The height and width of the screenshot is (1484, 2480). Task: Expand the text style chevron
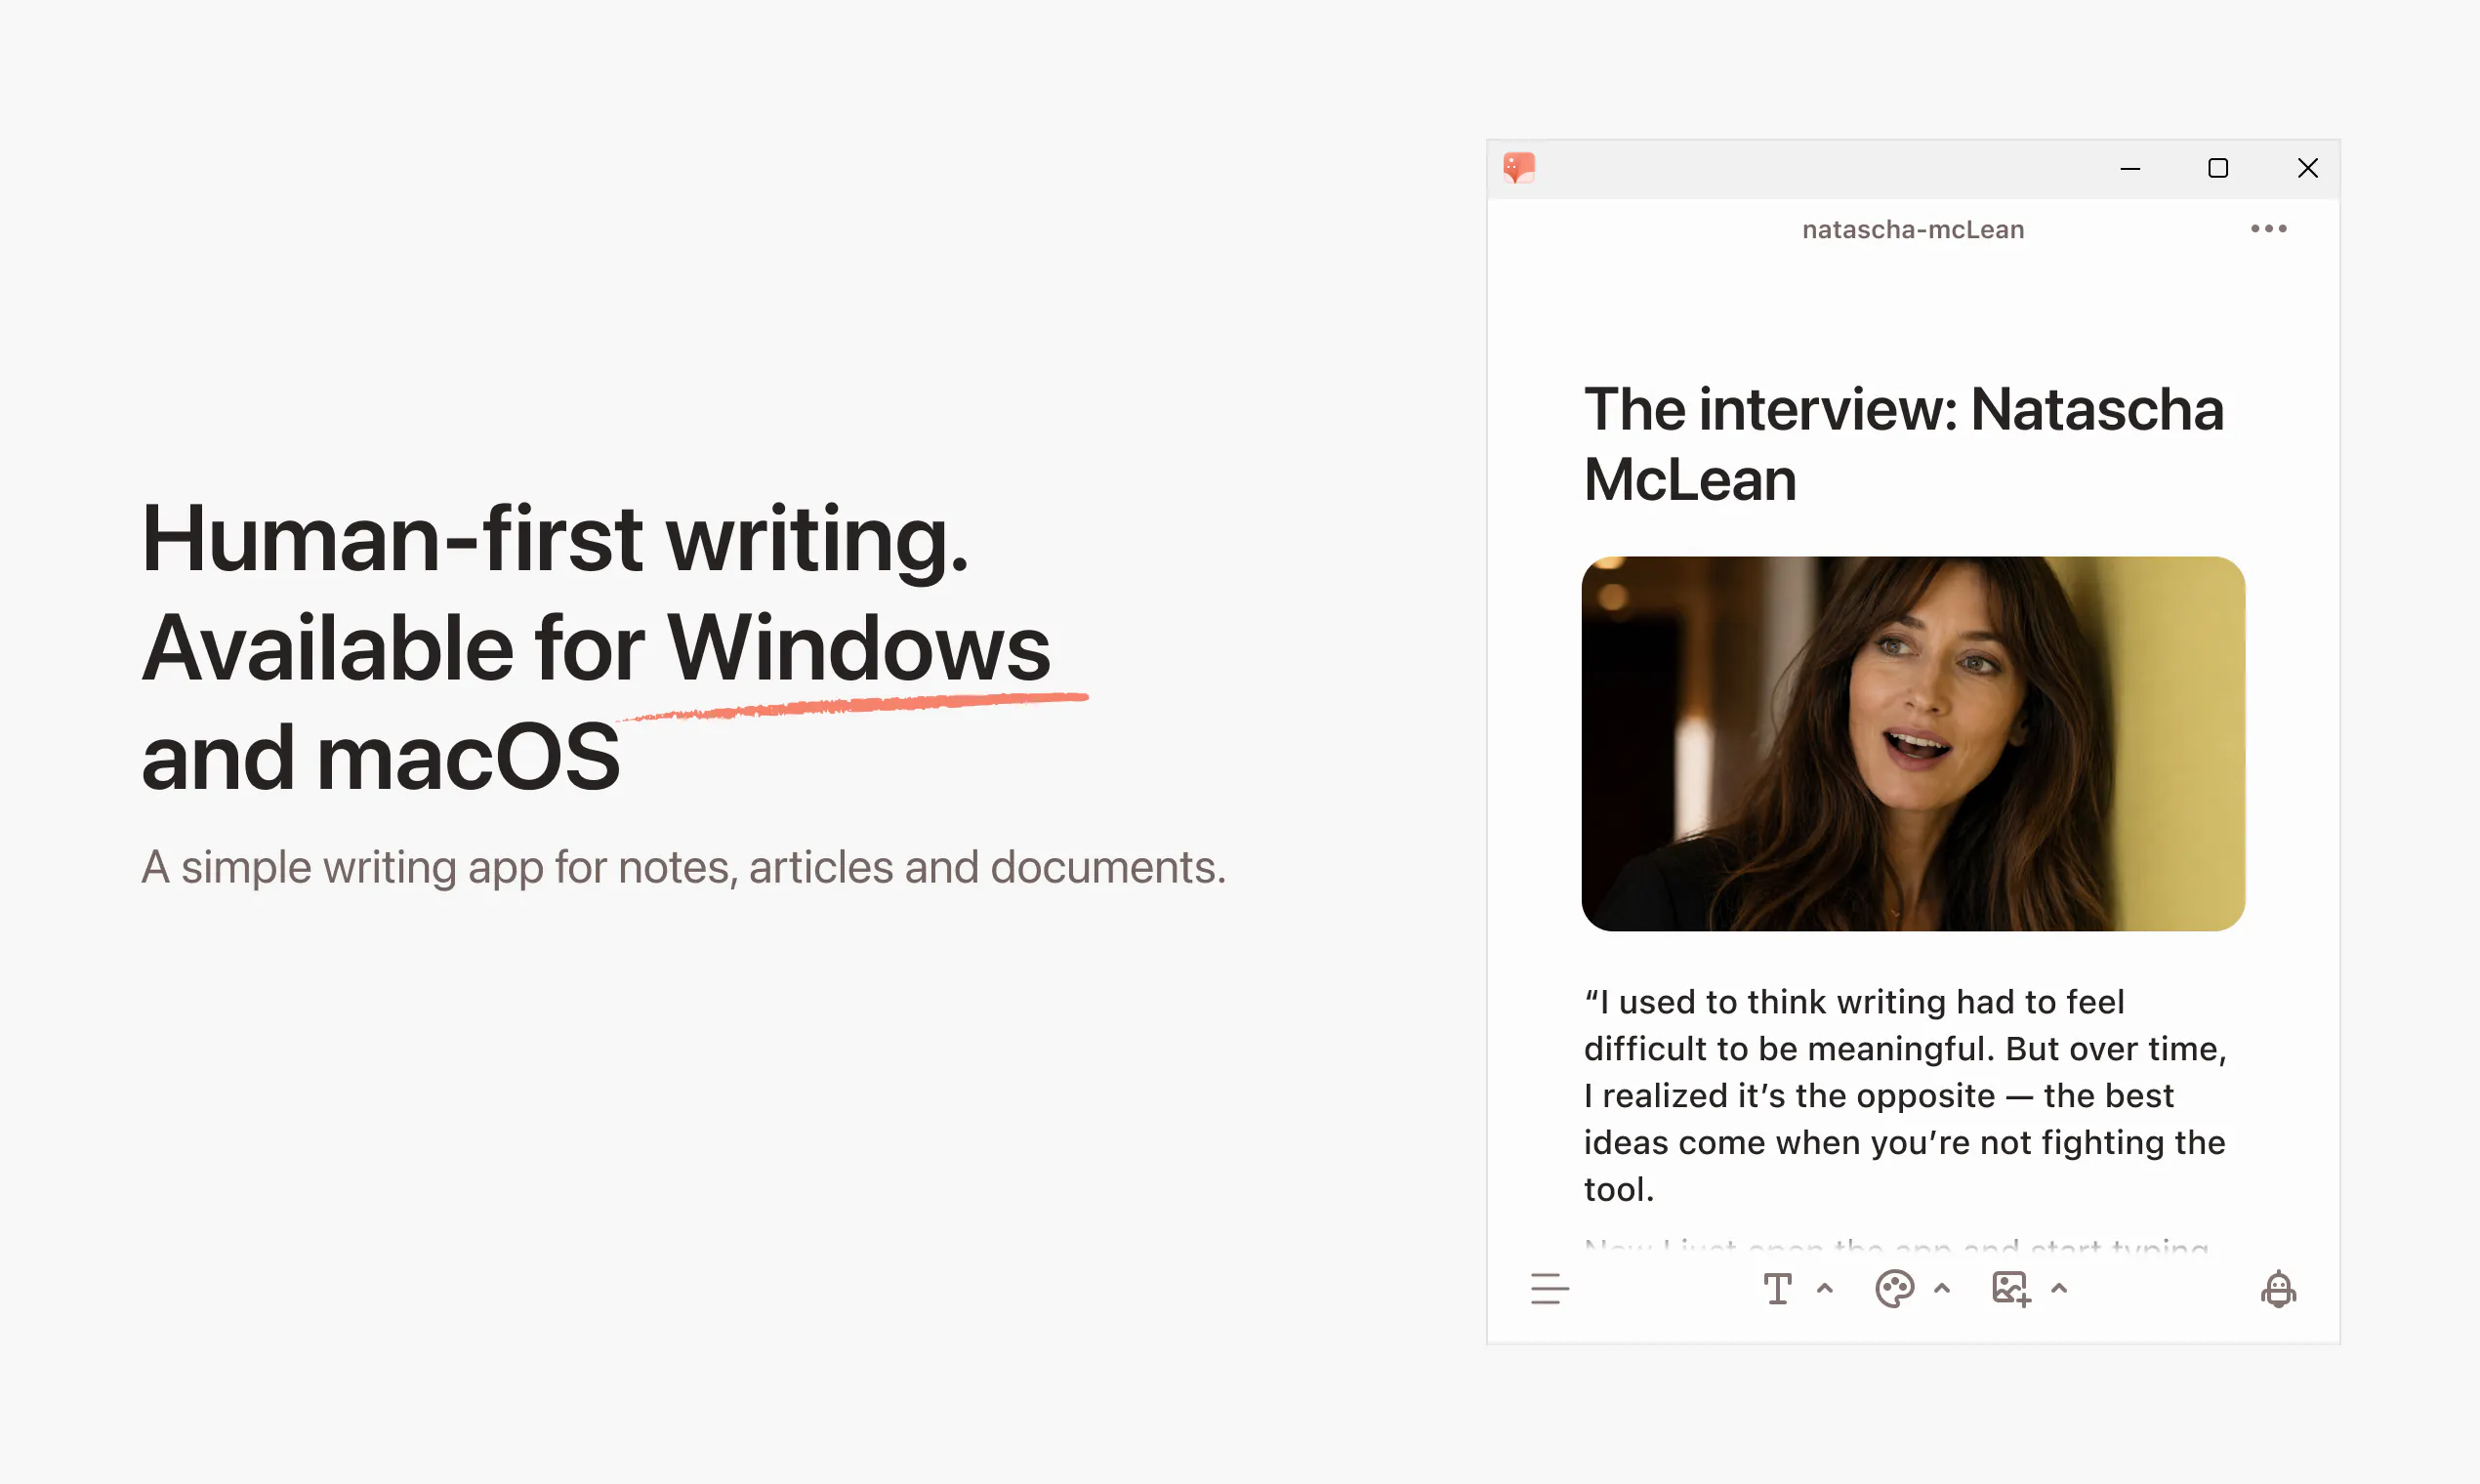(1825, 1289)
